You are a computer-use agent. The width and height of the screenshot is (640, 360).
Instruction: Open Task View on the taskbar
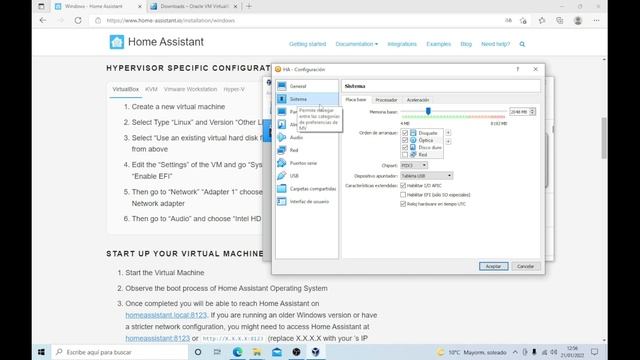click(217, 352)
